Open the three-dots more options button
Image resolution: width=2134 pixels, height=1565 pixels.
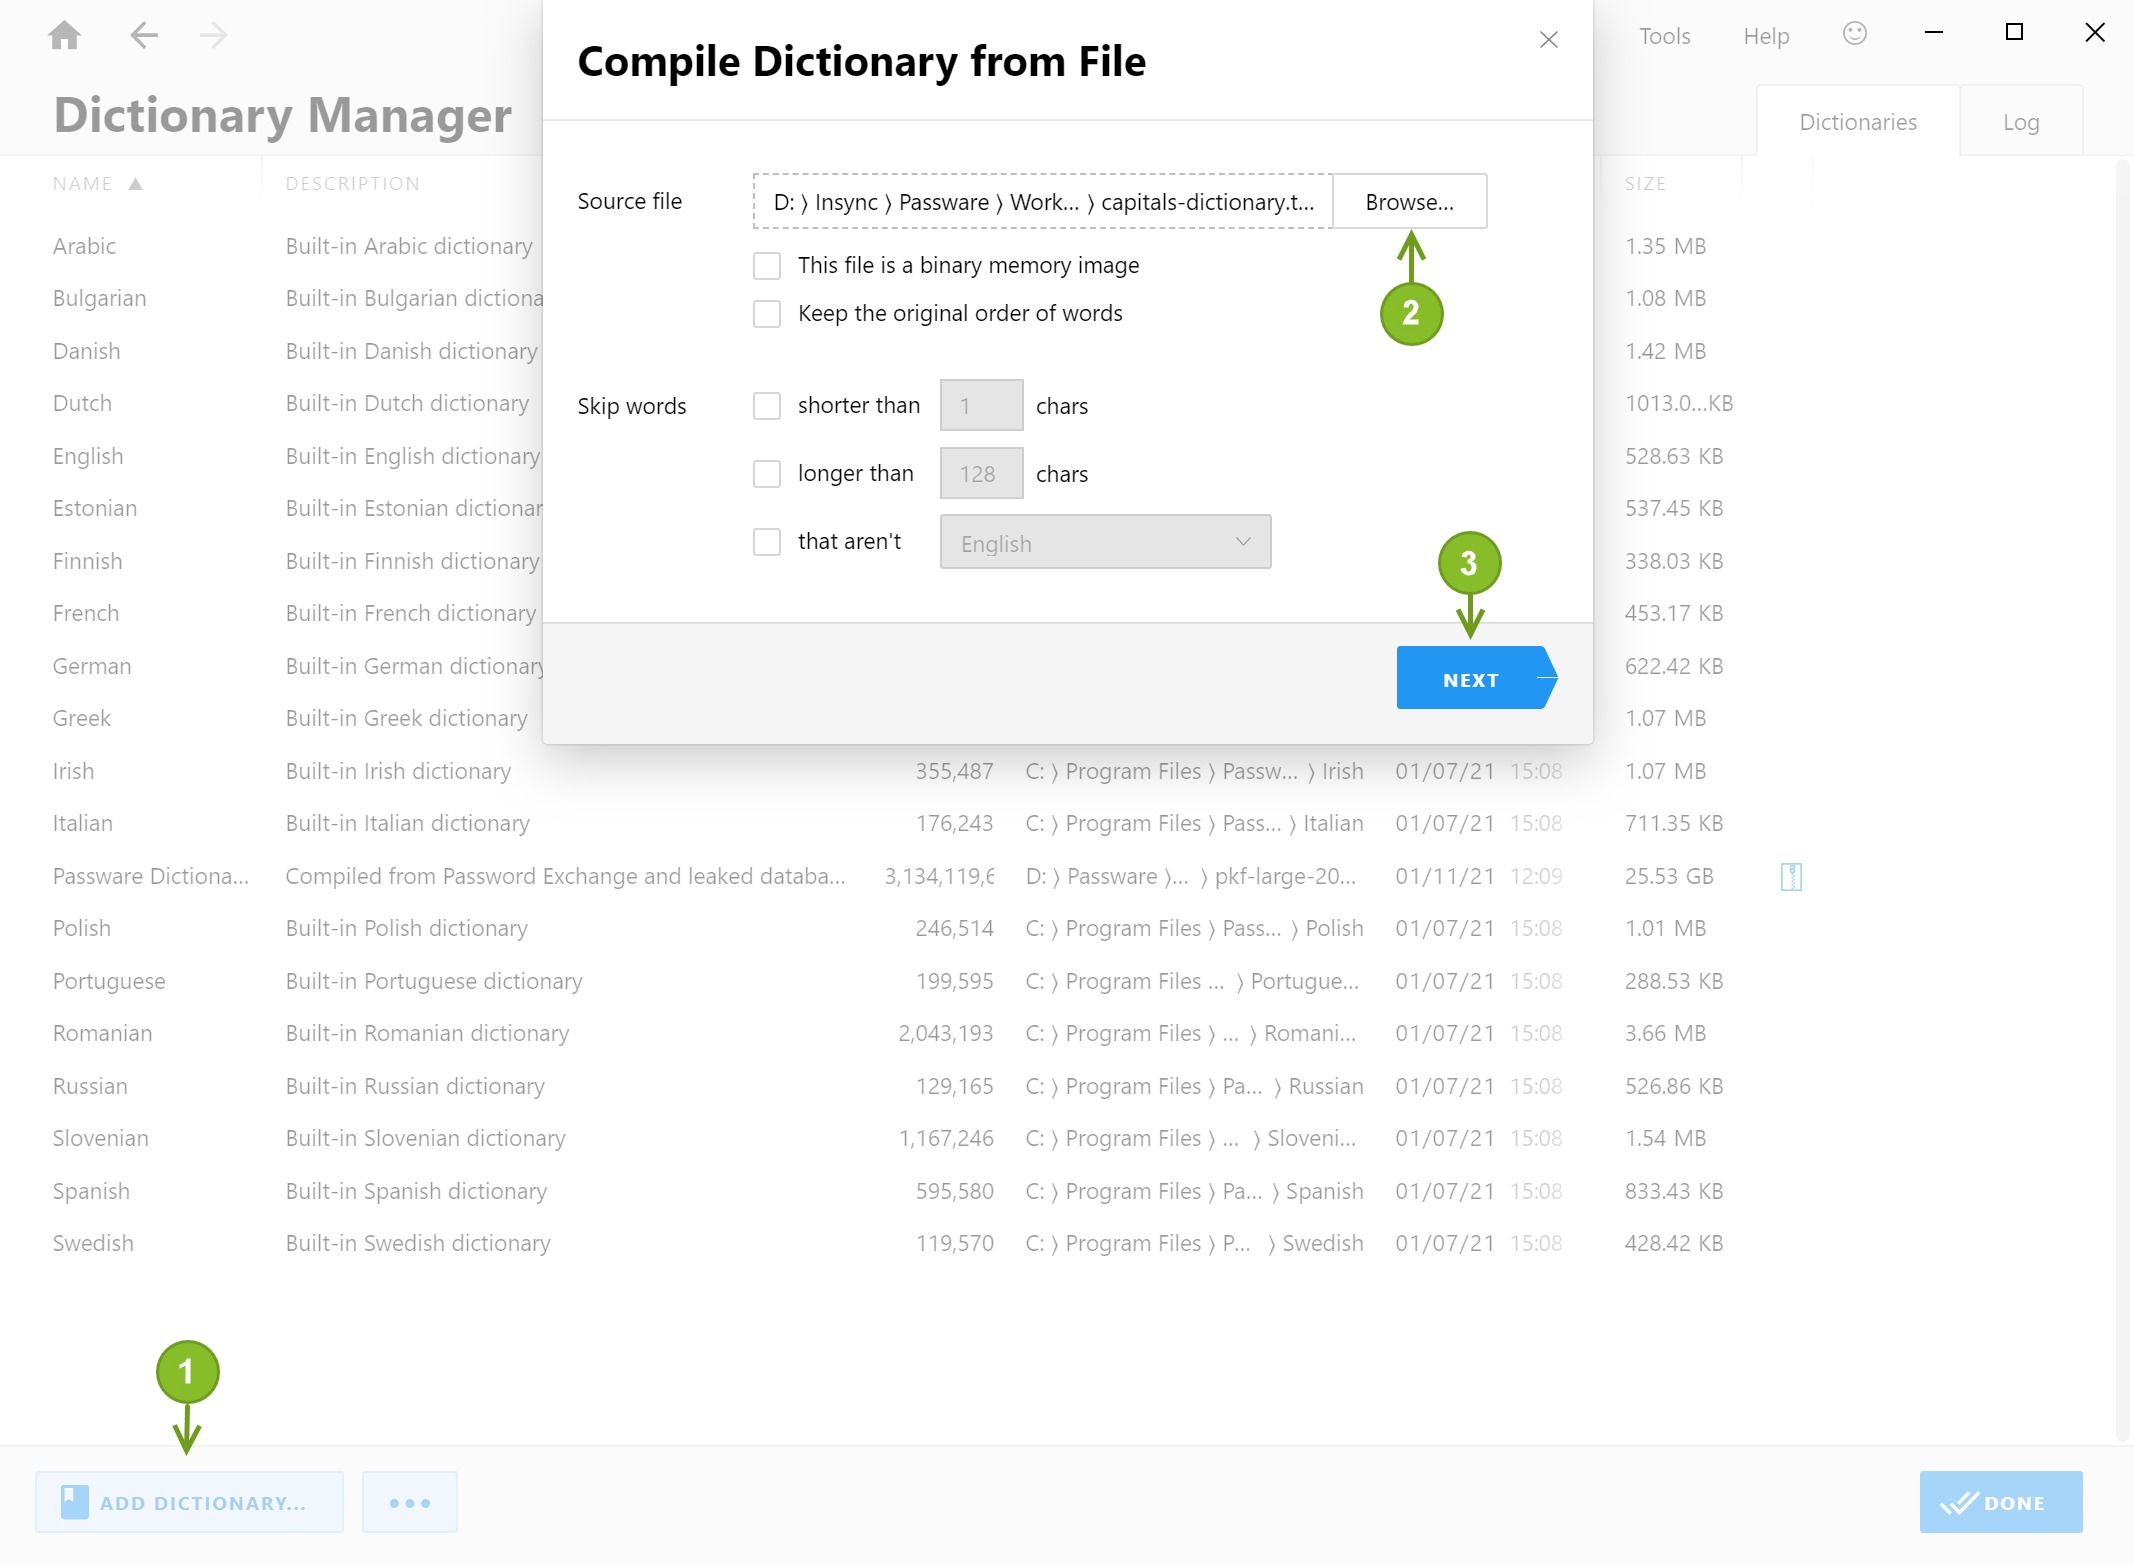[x=410, y=1502]
